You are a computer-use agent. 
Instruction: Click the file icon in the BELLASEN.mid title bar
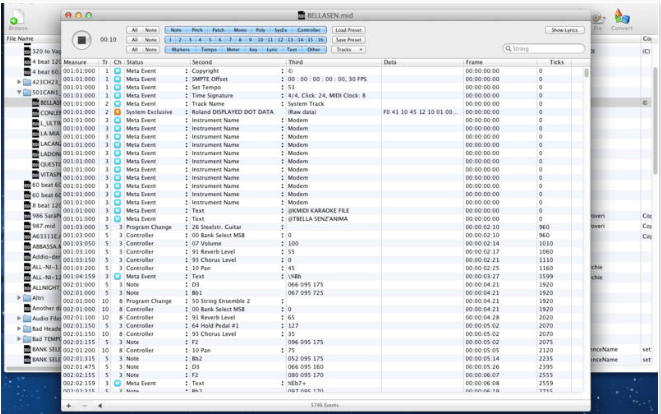(x=301, y=15)
